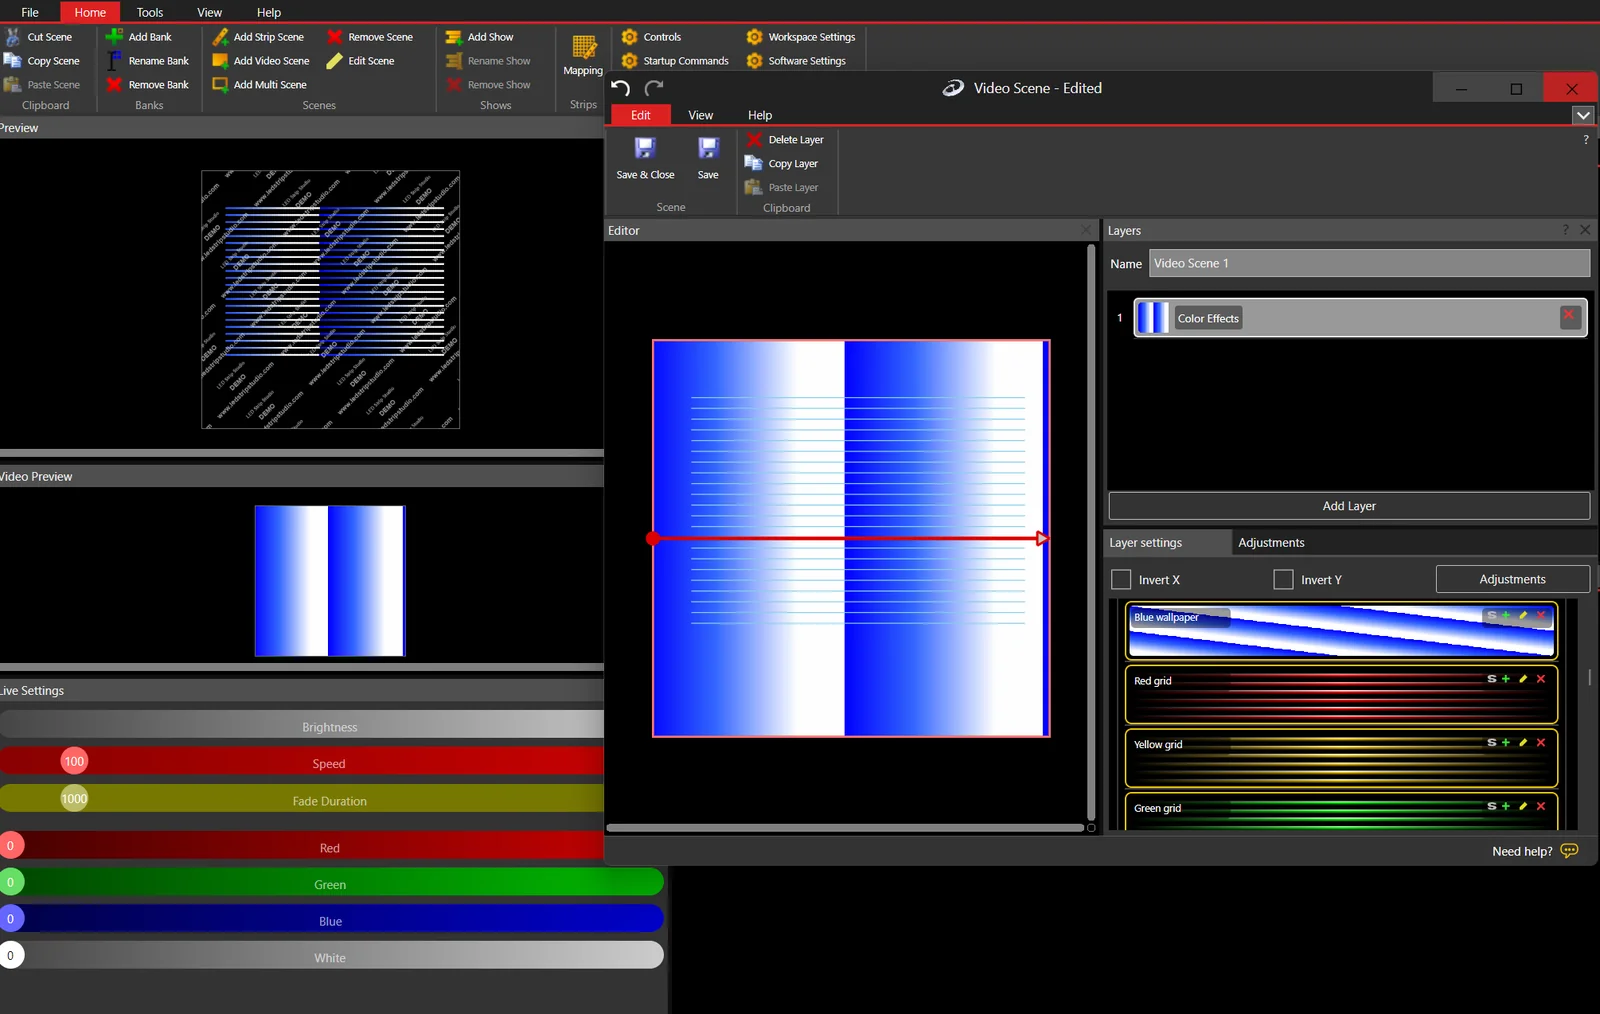Click Copy Layer in the Clipboard group
The image size is (1600, 1014).
(x=782, y=164)
